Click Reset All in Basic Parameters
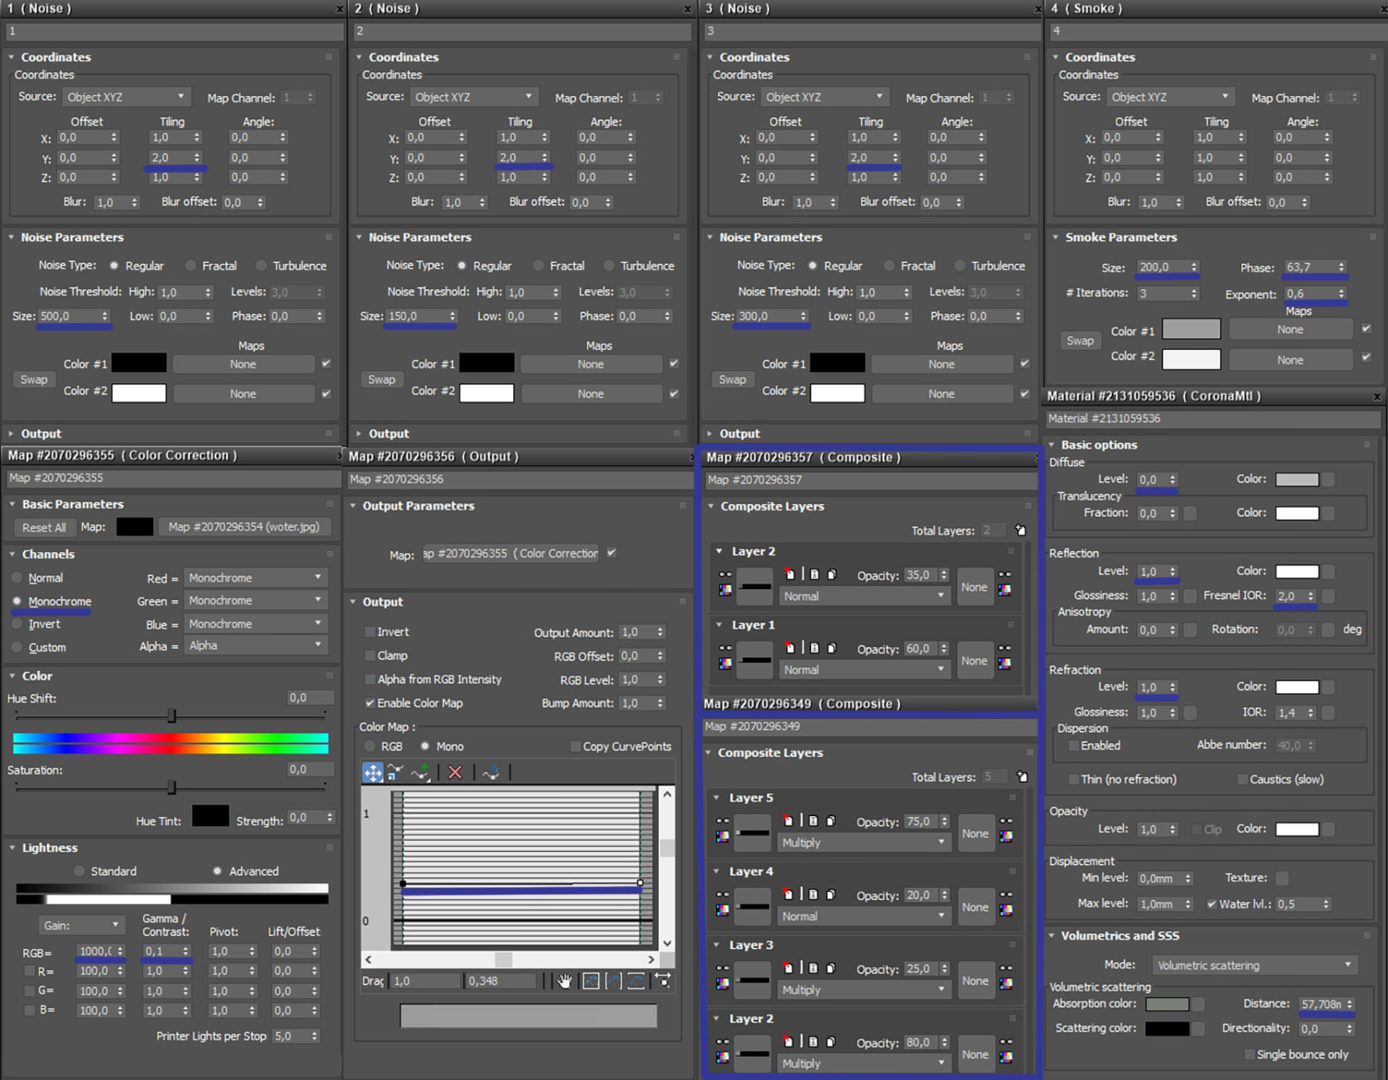 44,527
